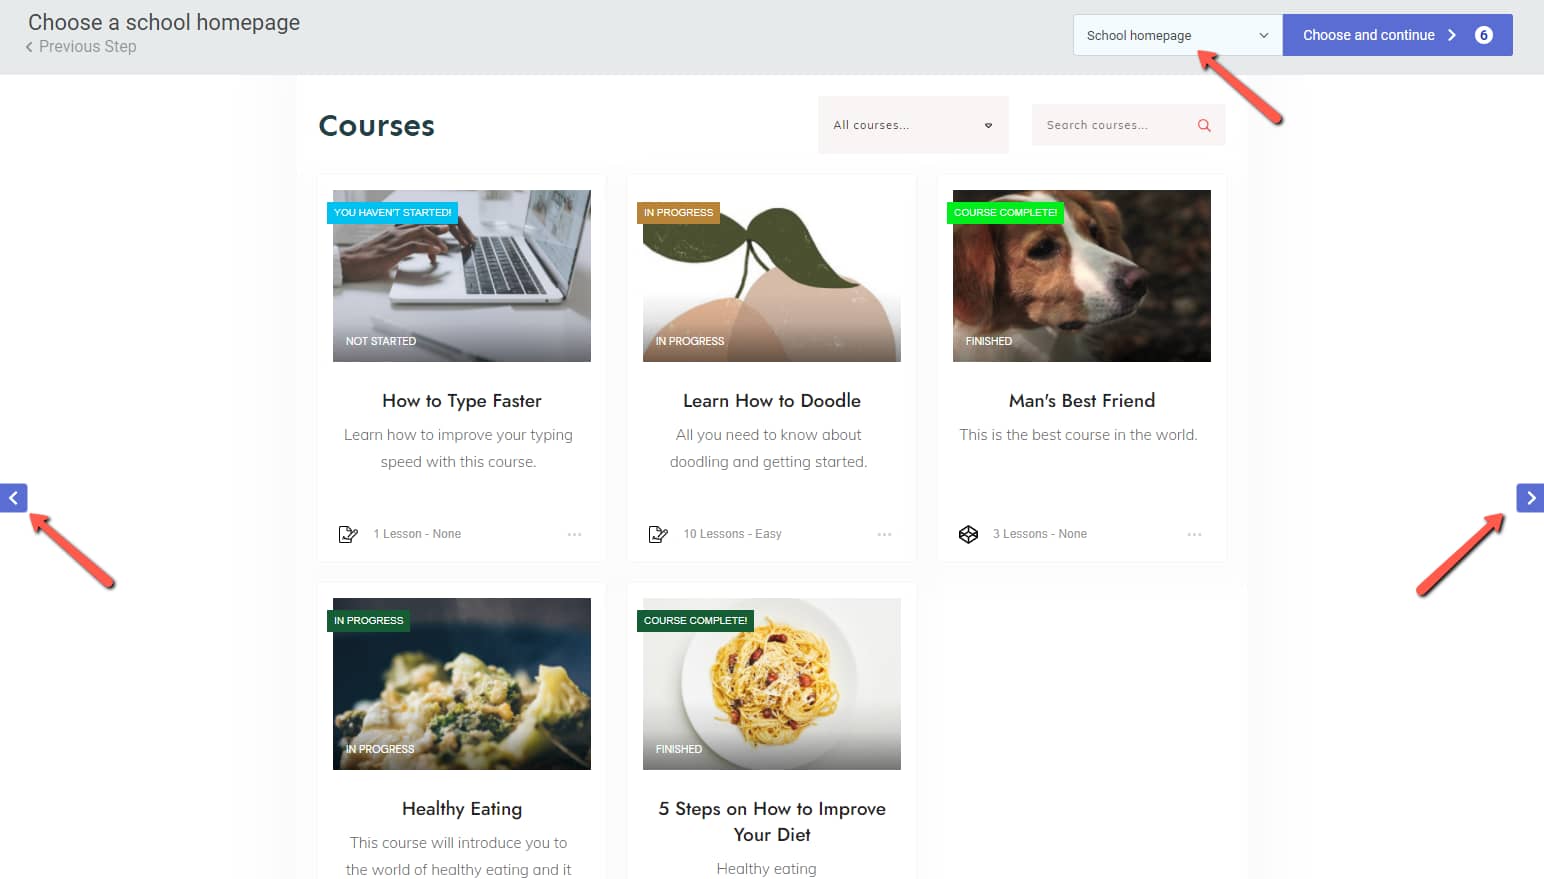Open the School homepage dropdown

point(1177,35)
